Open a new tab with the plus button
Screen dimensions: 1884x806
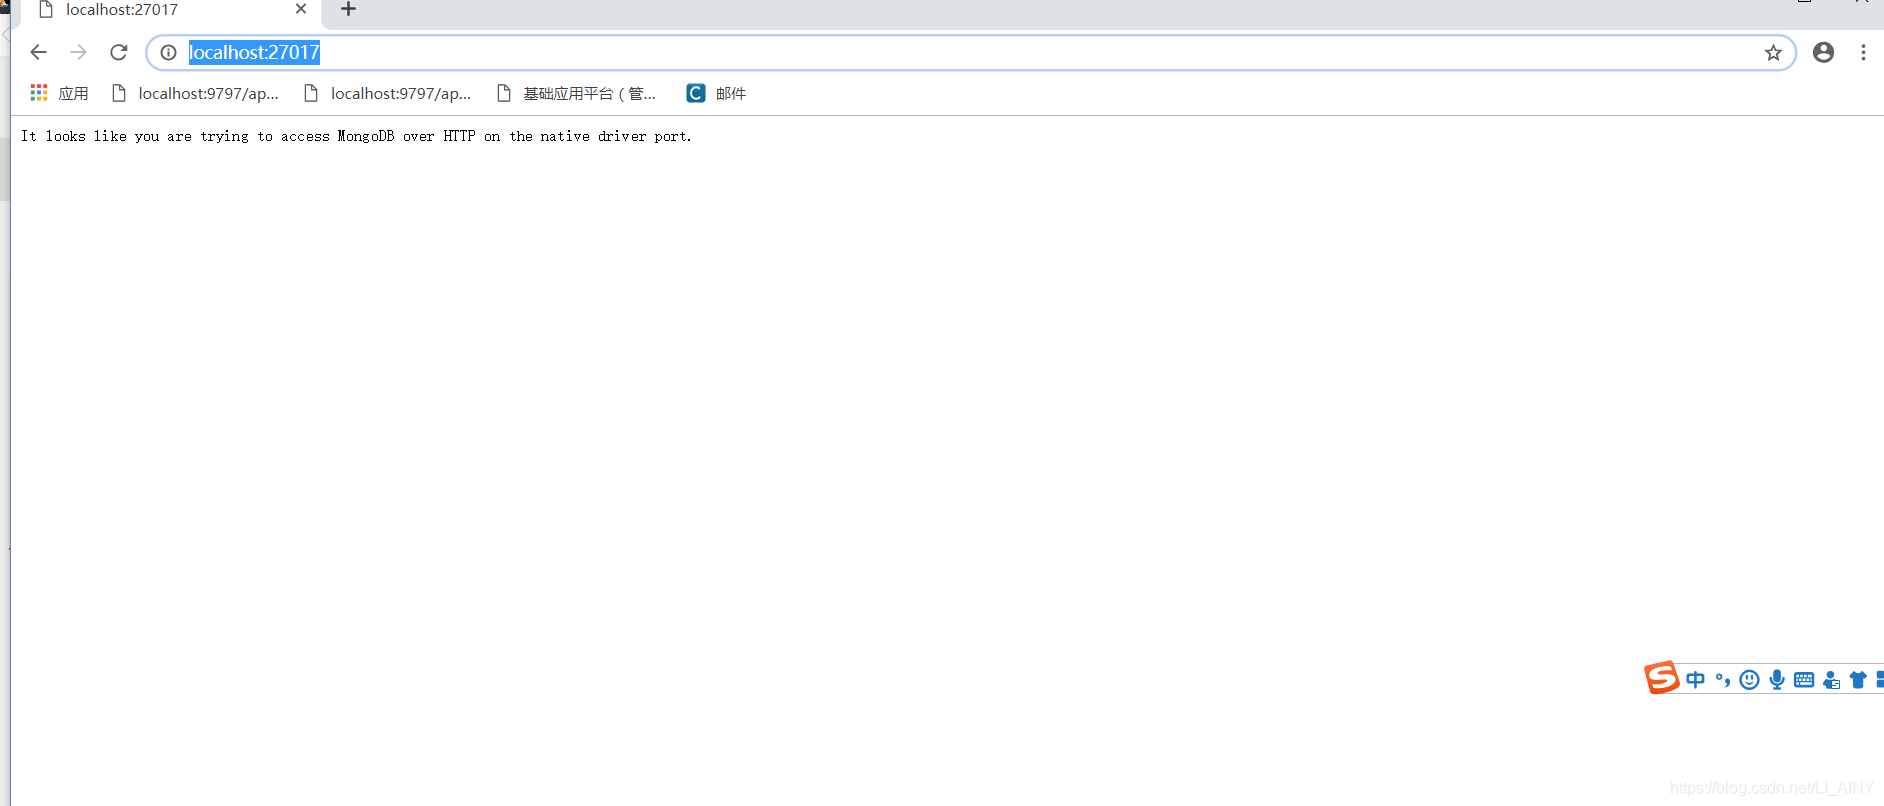click(348, 9)
